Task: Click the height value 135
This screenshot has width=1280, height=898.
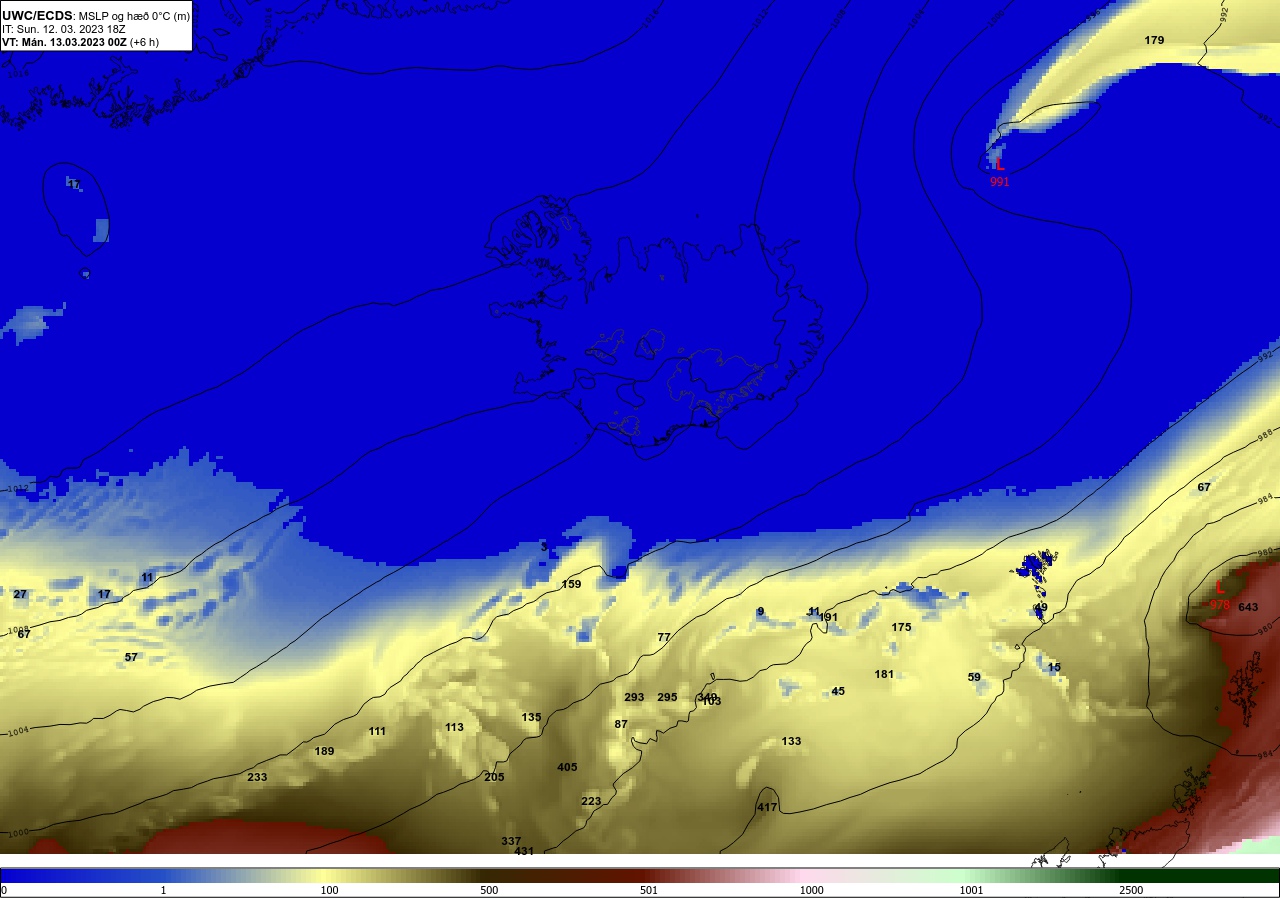Action: tap(531, 717)
